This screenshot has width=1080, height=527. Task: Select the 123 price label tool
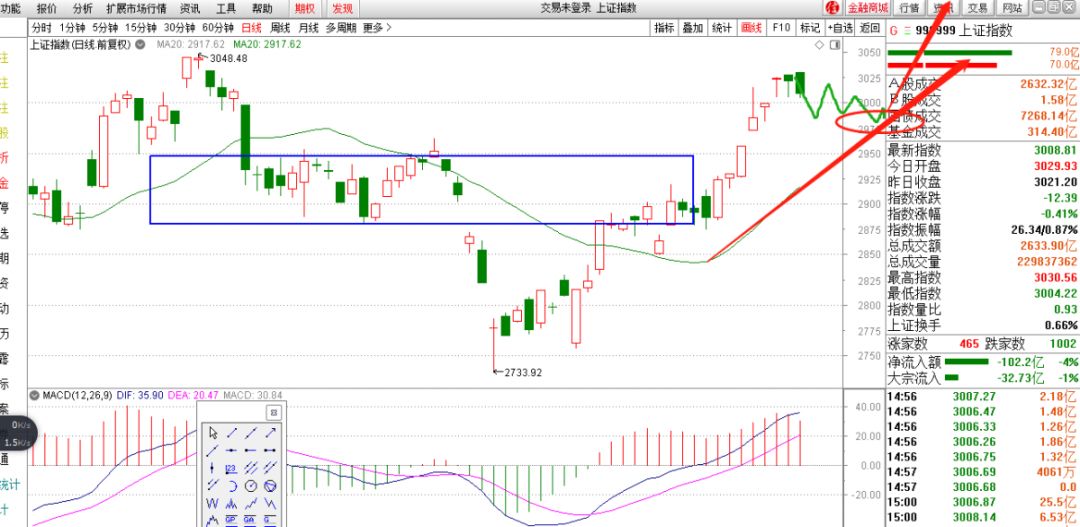[x=231, y=468]
